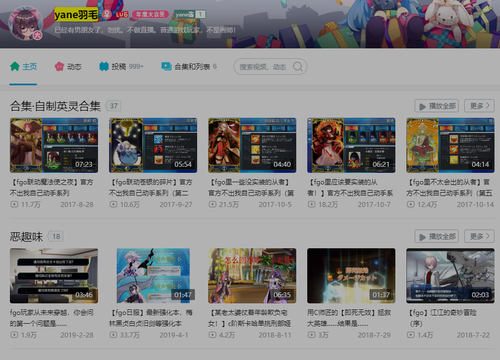This screenshot has height=360, width=500.
Task: Click play-count icon next to 1.4万
Action: [410, 335]
